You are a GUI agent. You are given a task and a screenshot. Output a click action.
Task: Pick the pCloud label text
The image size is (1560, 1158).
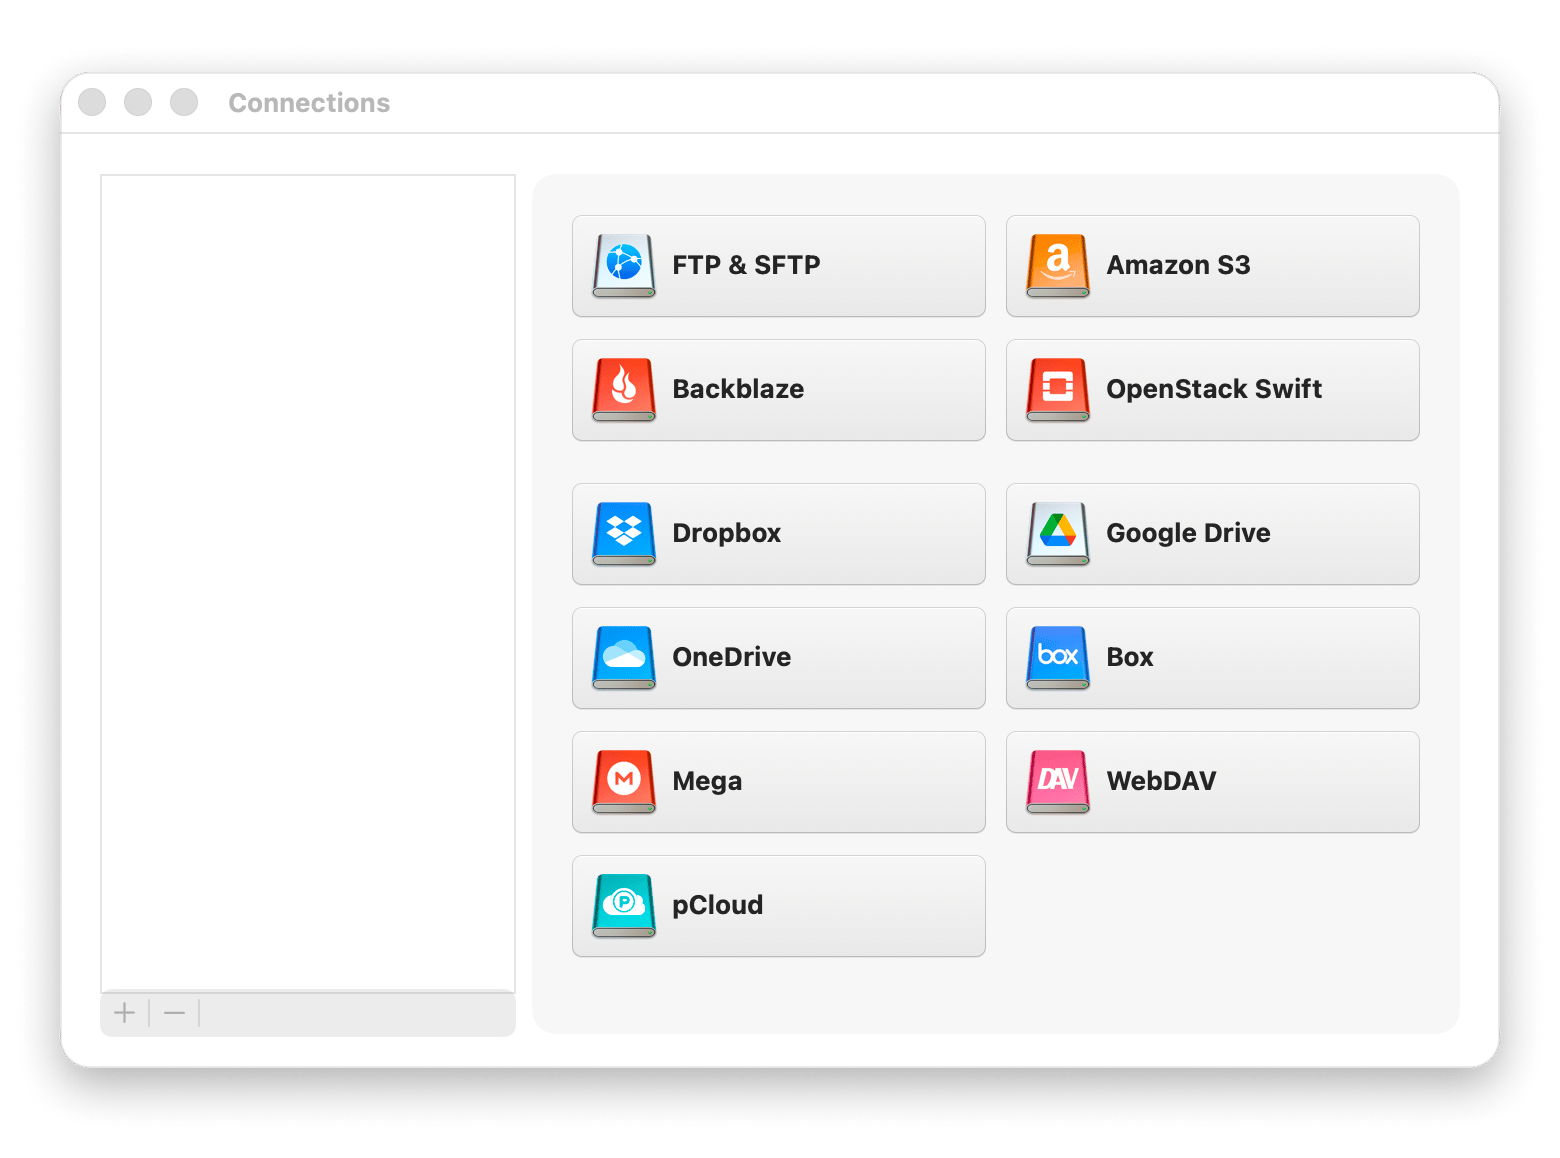pyautogui.click(x=717, y=905)
